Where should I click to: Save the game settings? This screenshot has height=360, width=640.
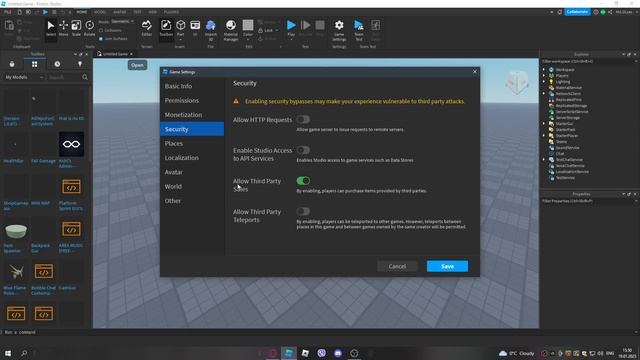(447, 266)
